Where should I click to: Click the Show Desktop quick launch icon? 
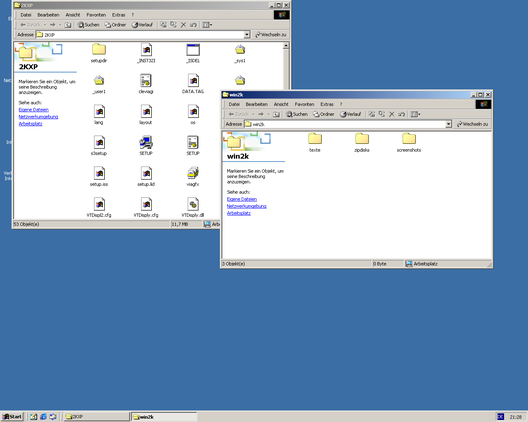33,417
